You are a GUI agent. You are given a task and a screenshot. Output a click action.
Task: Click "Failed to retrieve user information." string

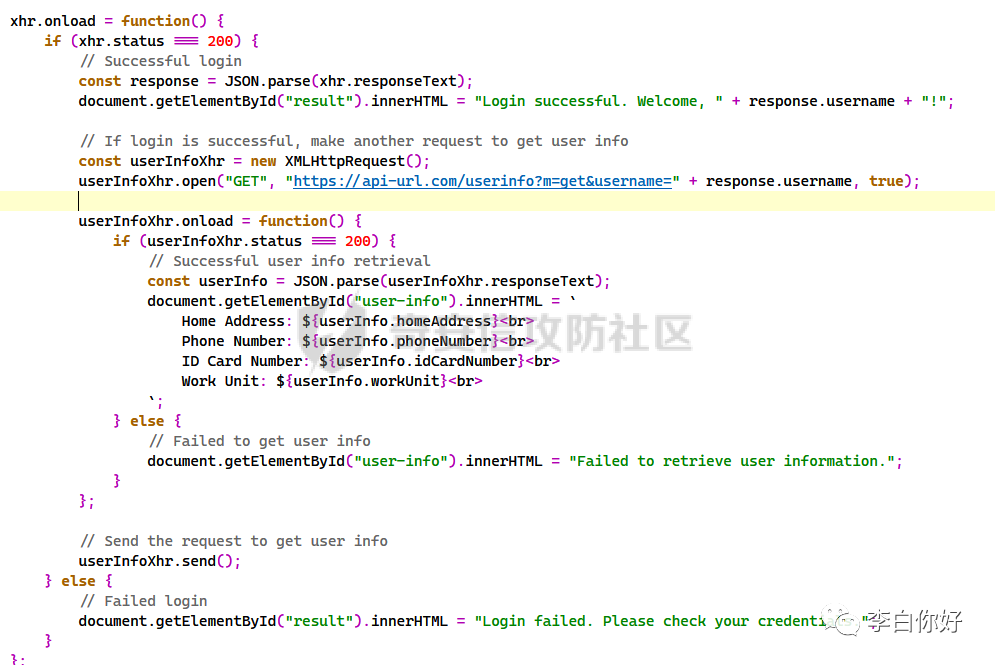pos(732,461)
